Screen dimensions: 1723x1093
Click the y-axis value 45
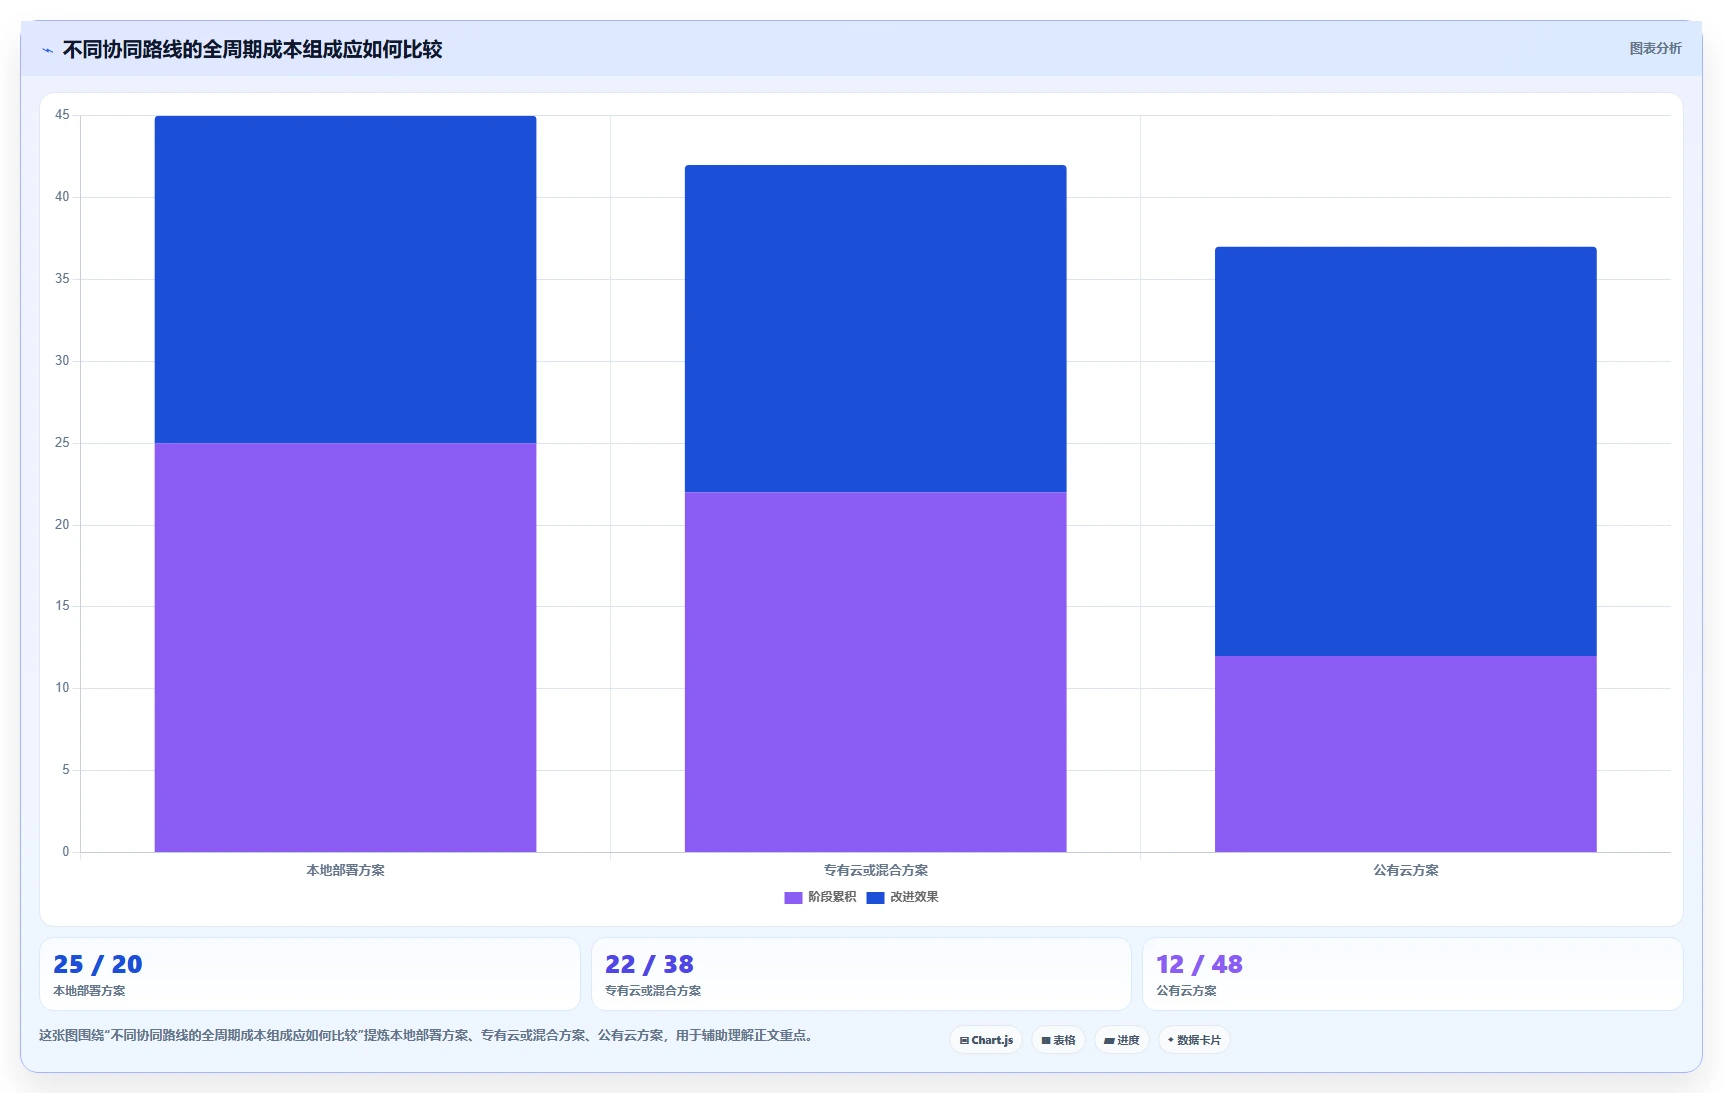point(62,115)
